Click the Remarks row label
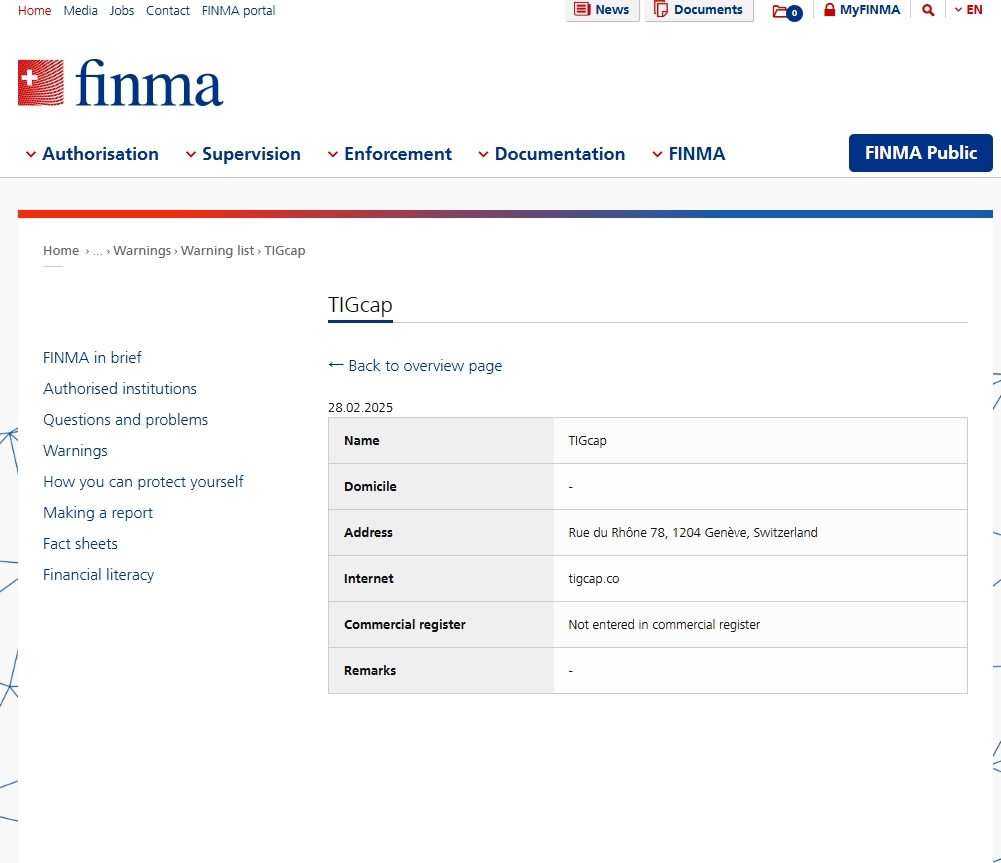This screenshot has height=863, width=1001. pyautogui.click(x=370, y=670)
